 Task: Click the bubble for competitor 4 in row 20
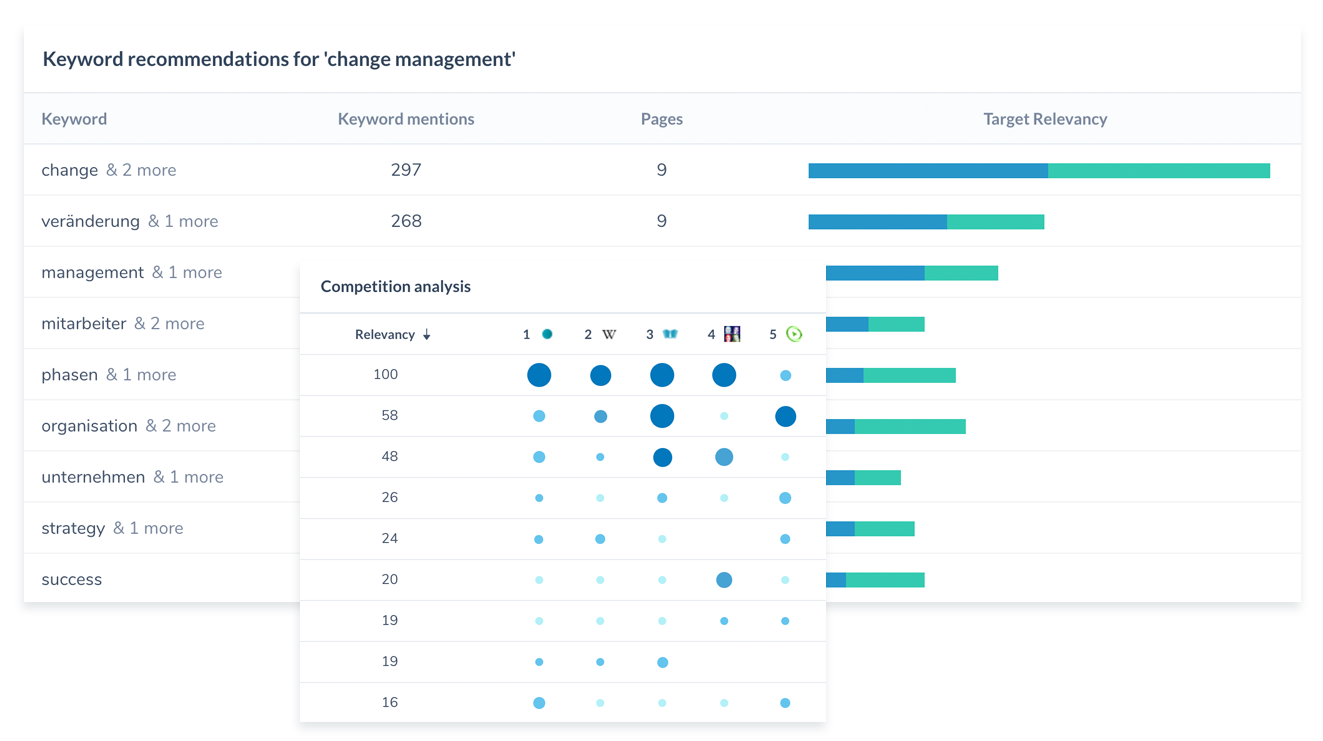(x=724, y=579)
